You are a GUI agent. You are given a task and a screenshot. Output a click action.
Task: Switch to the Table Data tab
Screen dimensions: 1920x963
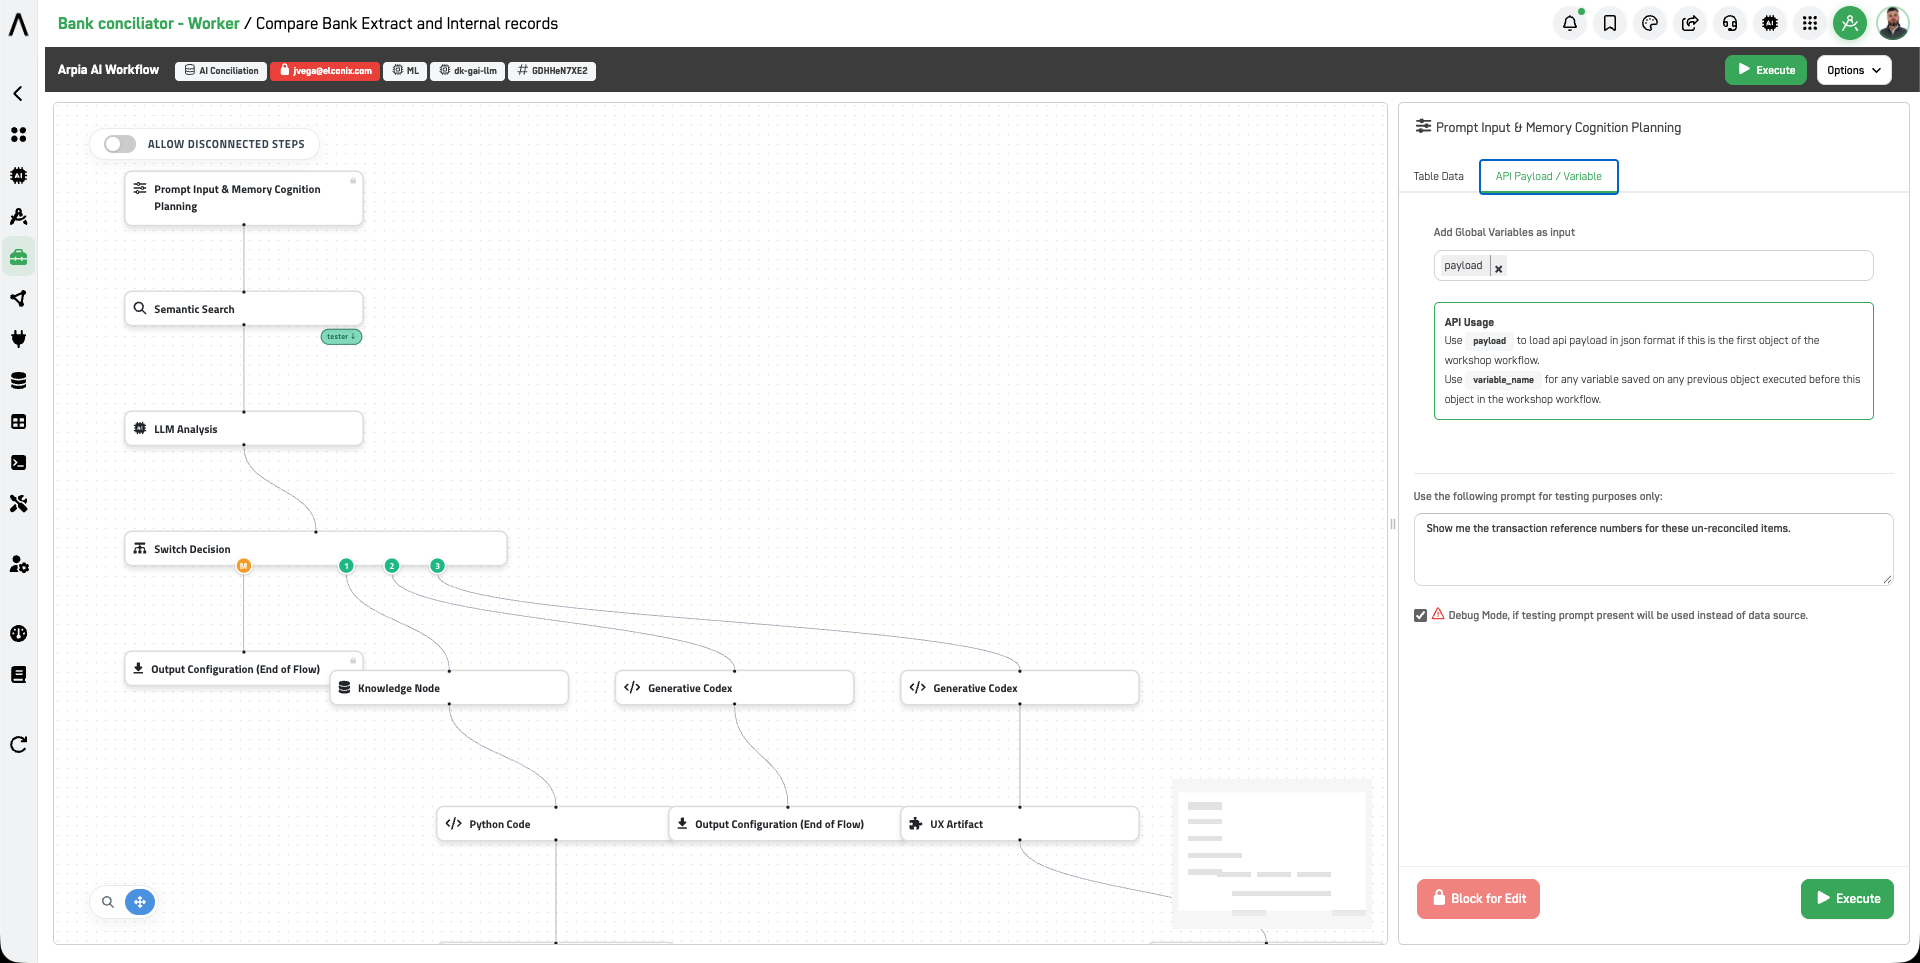coord(1438,176)
